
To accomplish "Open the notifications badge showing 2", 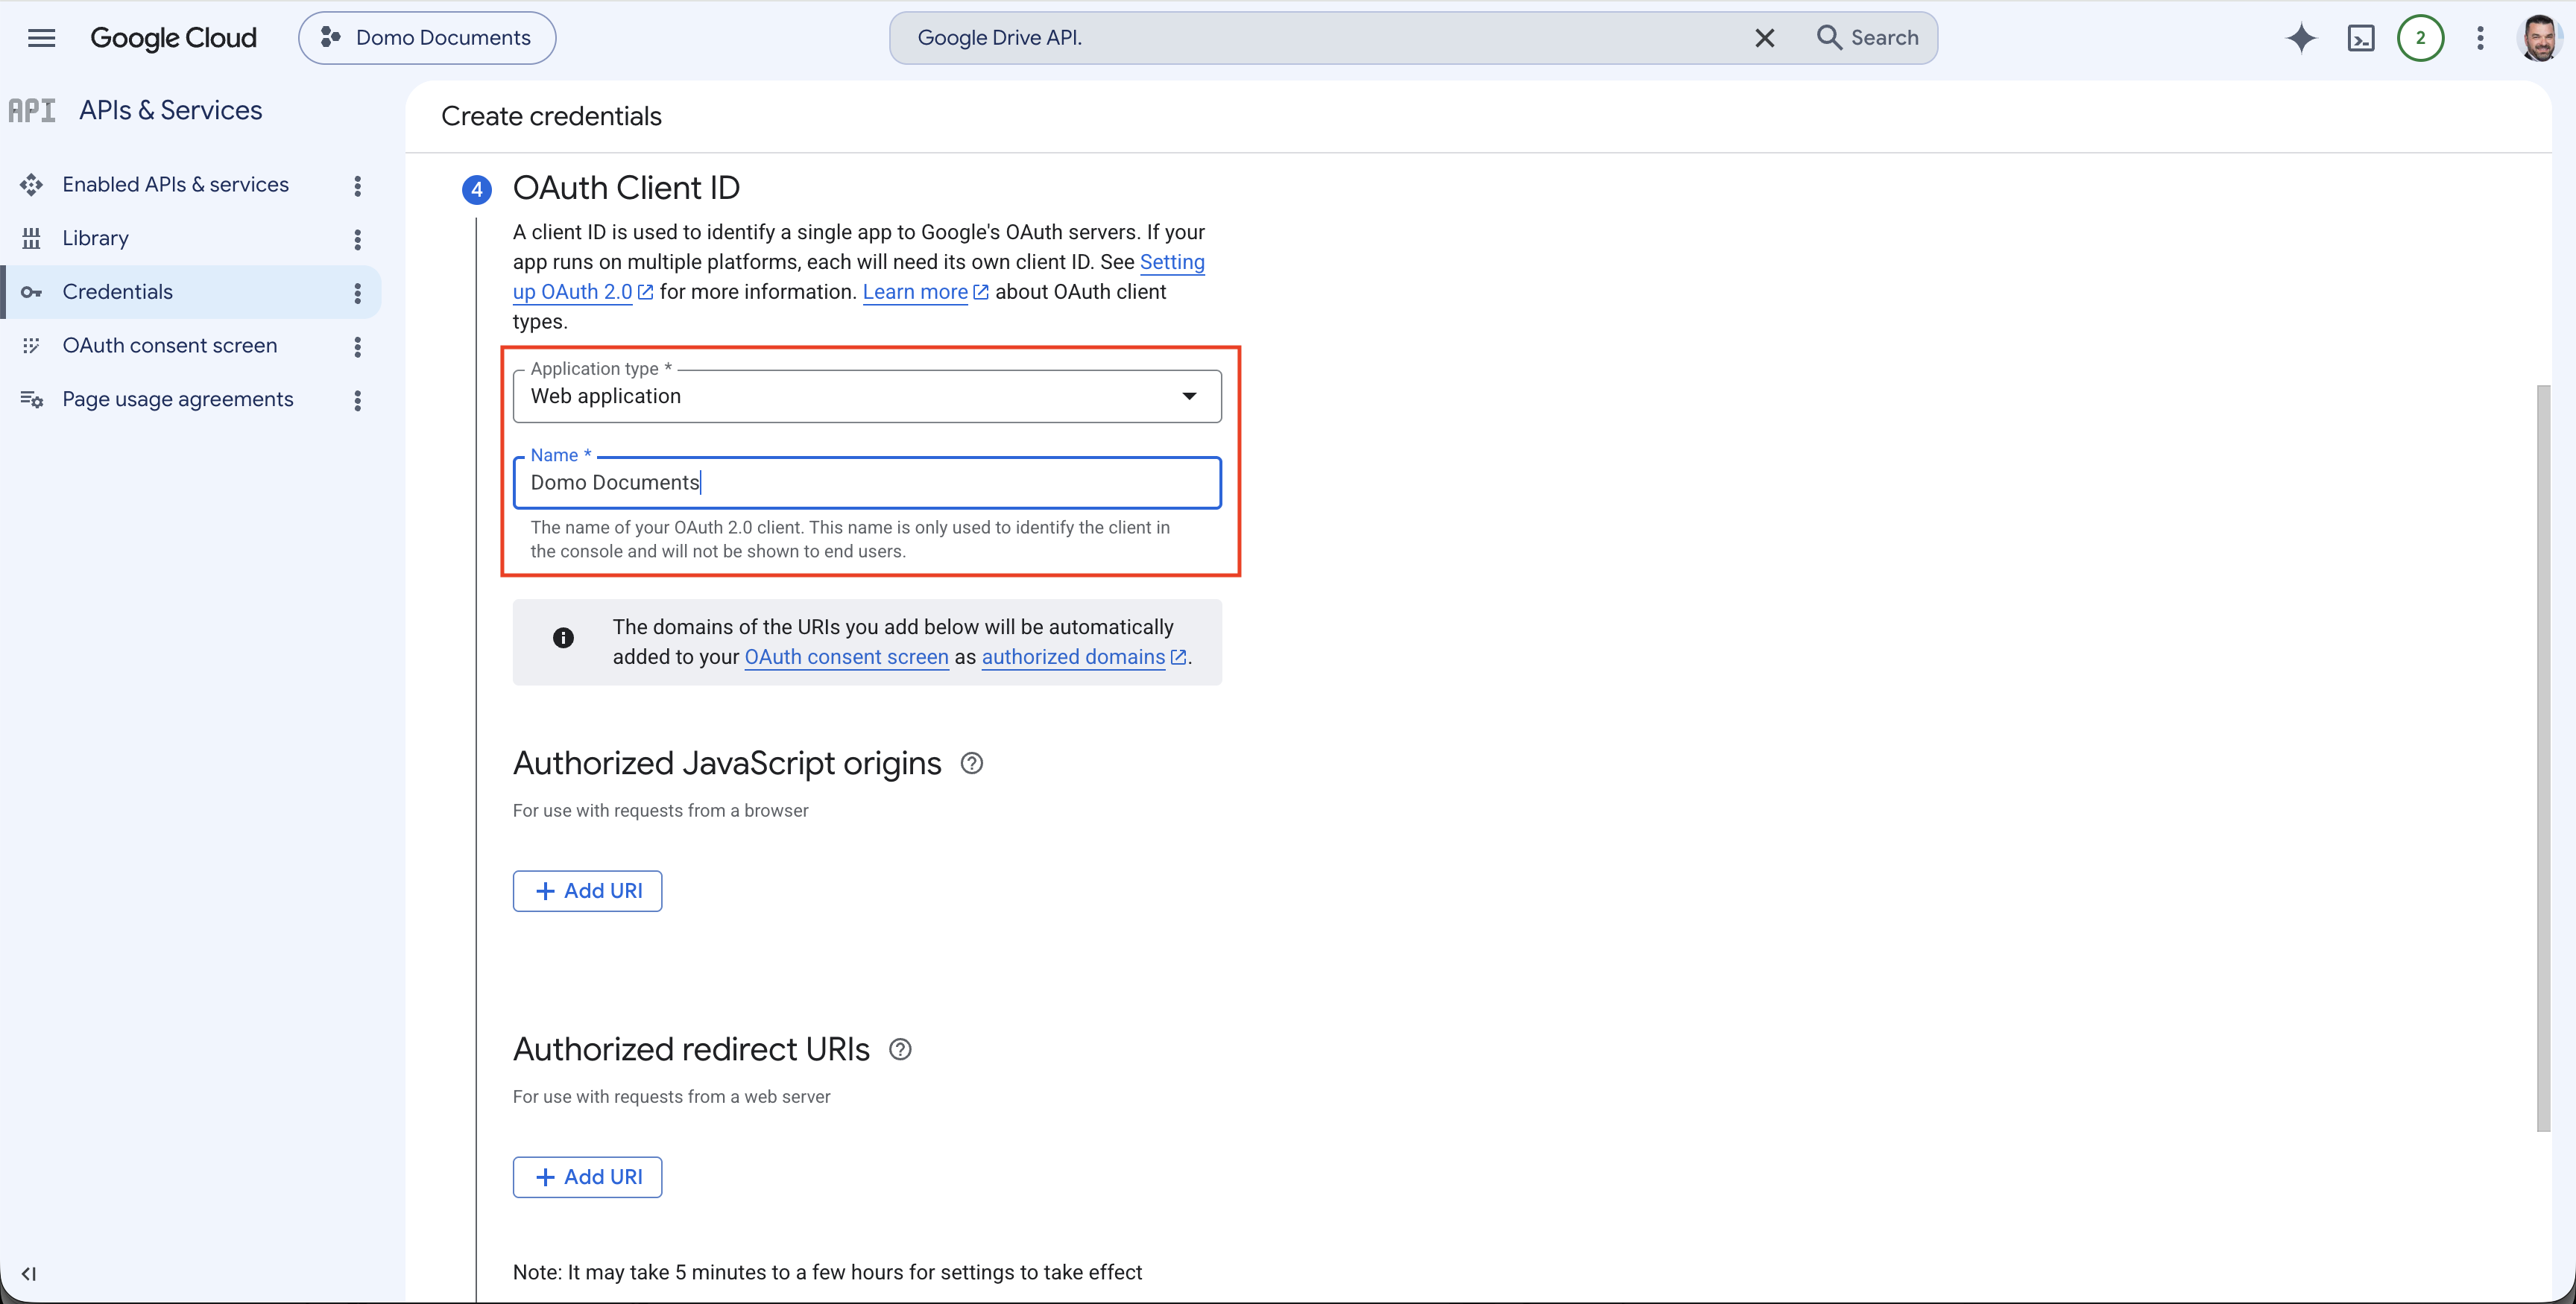I will pyautogui.click(x=2420, y=38).
